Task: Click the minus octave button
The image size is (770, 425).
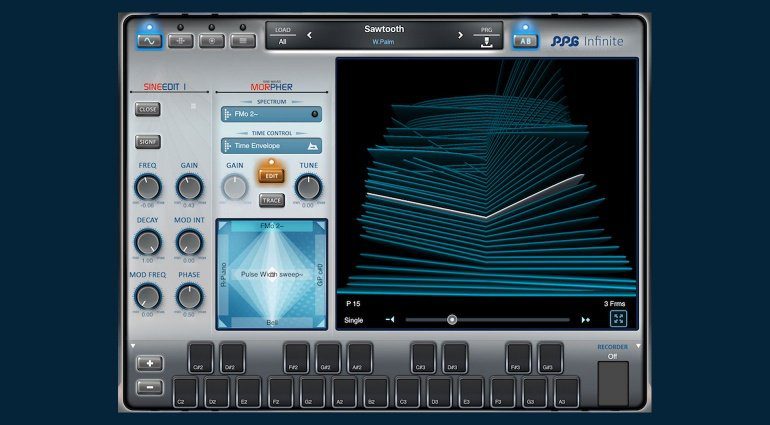Action: 149,386
